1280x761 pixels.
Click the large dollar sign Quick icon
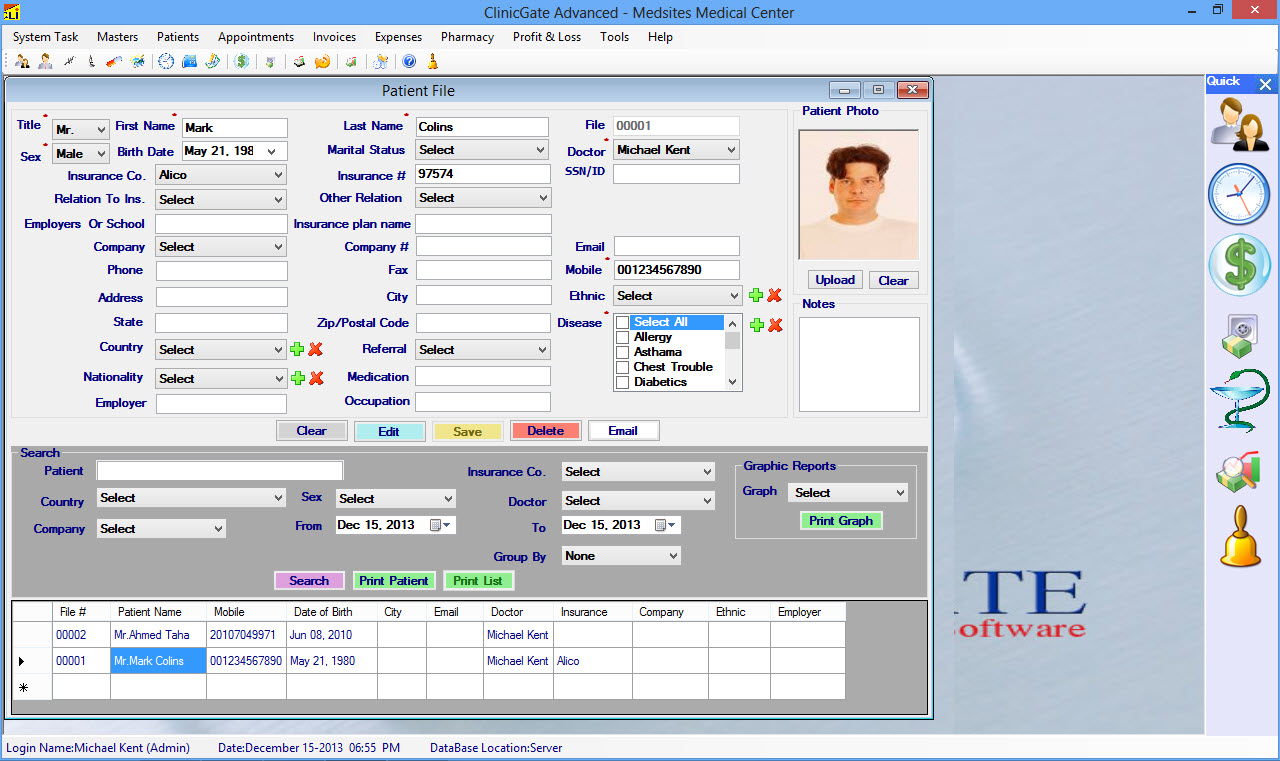(1239, 265)
